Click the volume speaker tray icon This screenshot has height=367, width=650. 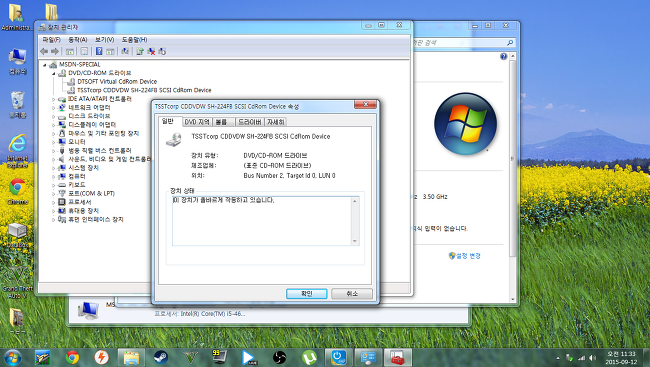592,358
